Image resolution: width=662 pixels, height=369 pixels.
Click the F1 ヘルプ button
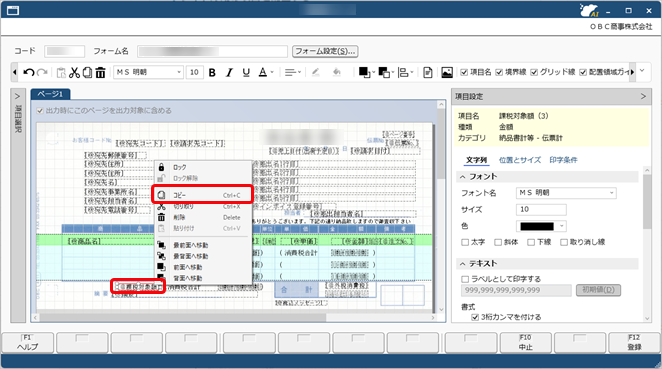(28, 343)
